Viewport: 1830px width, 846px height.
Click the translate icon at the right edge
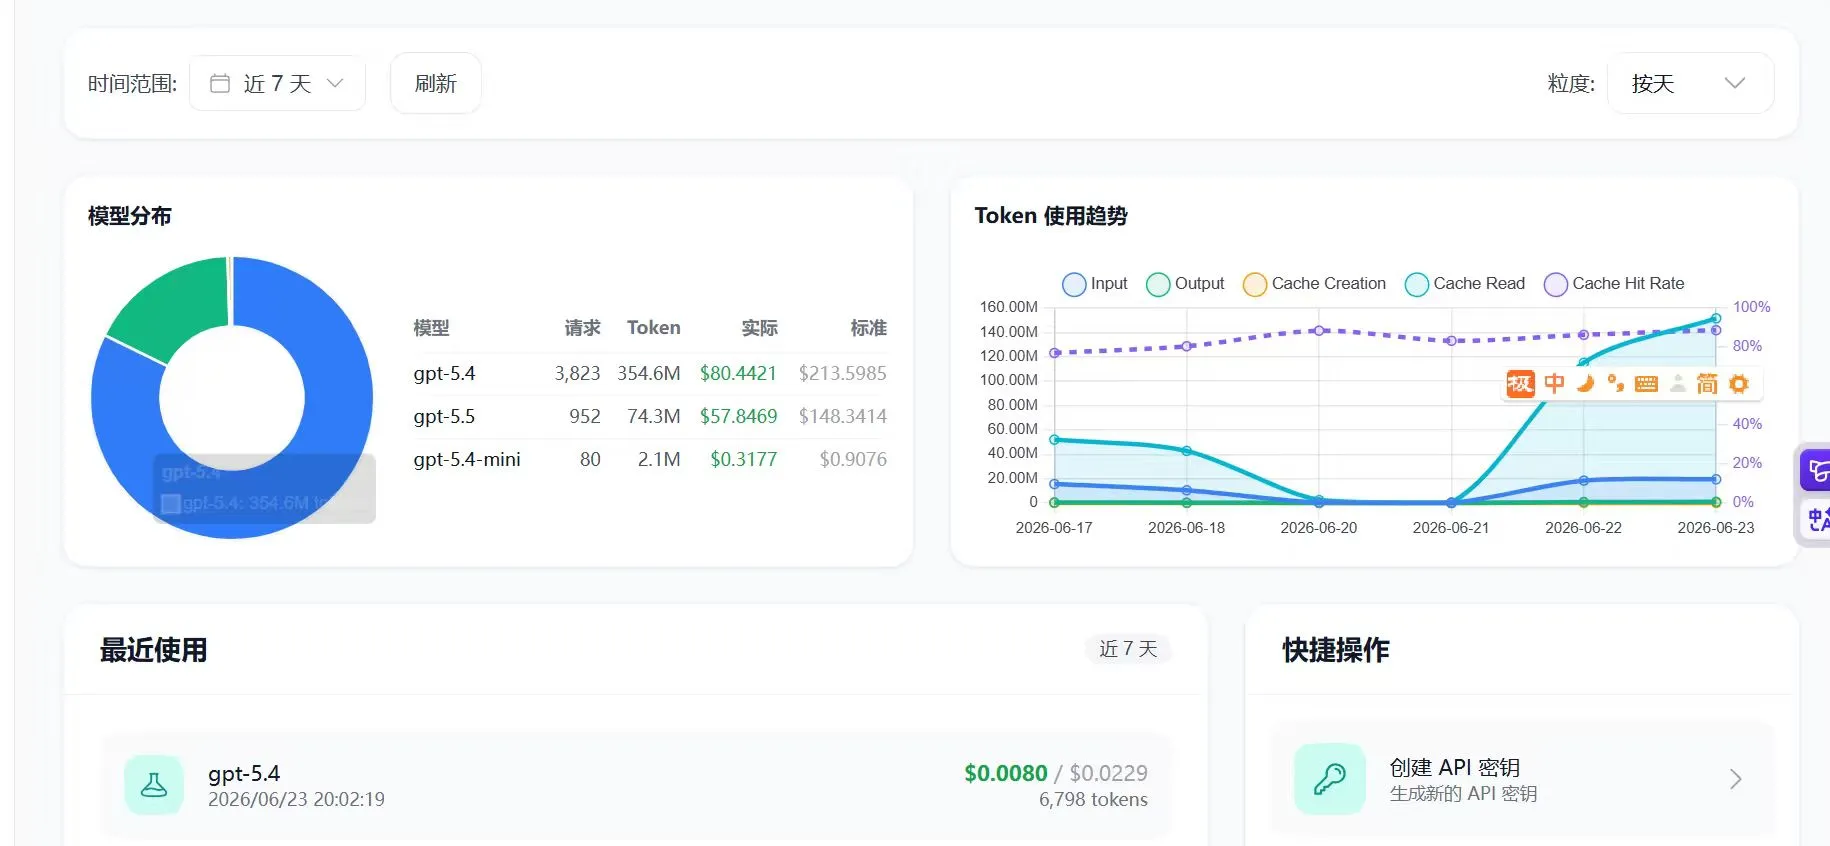[1816, 518]
